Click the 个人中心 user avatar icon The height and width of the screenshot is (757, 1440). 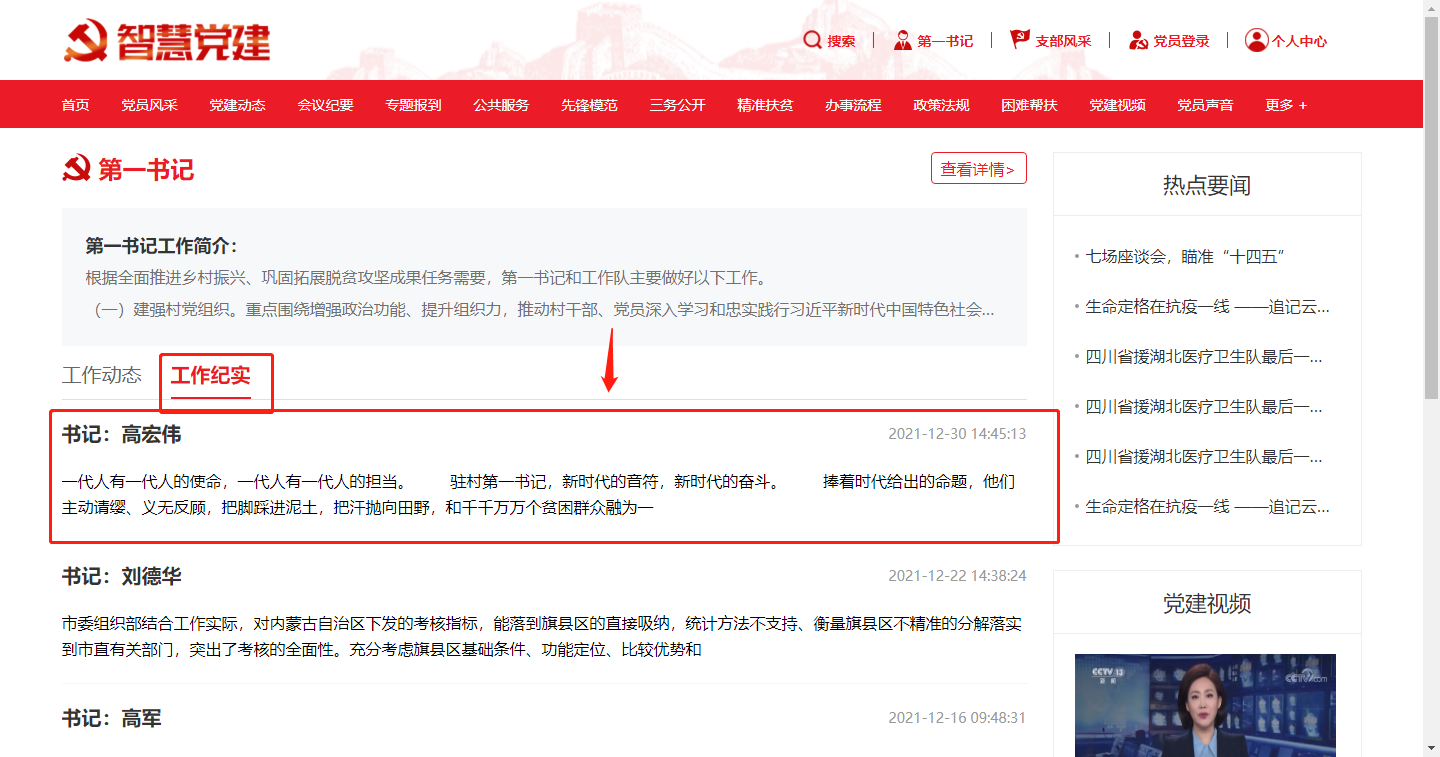(x=1256, y=40)
